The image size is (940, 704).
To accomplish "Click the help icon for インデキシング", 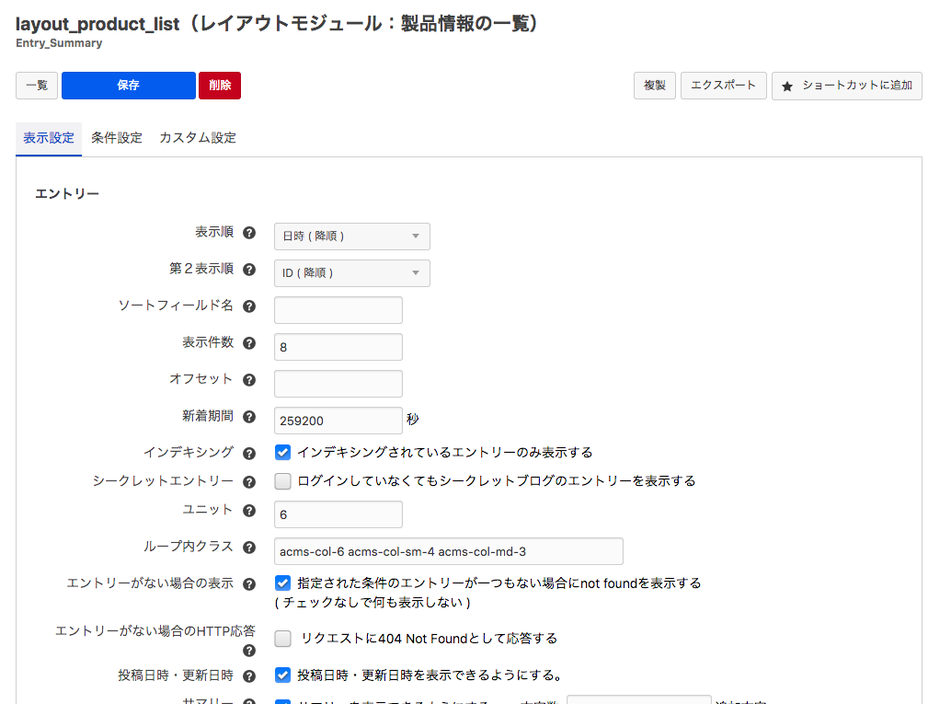I will coord(249,451).
